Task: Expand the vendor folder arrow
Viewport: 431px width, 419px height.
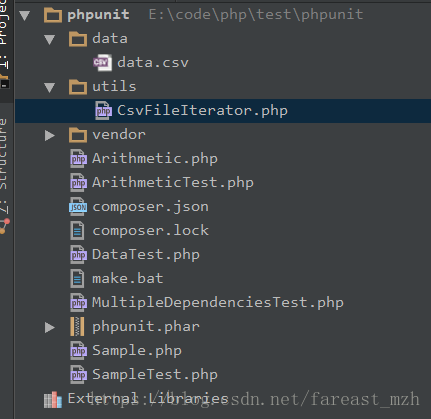Action: pos(50,135)
